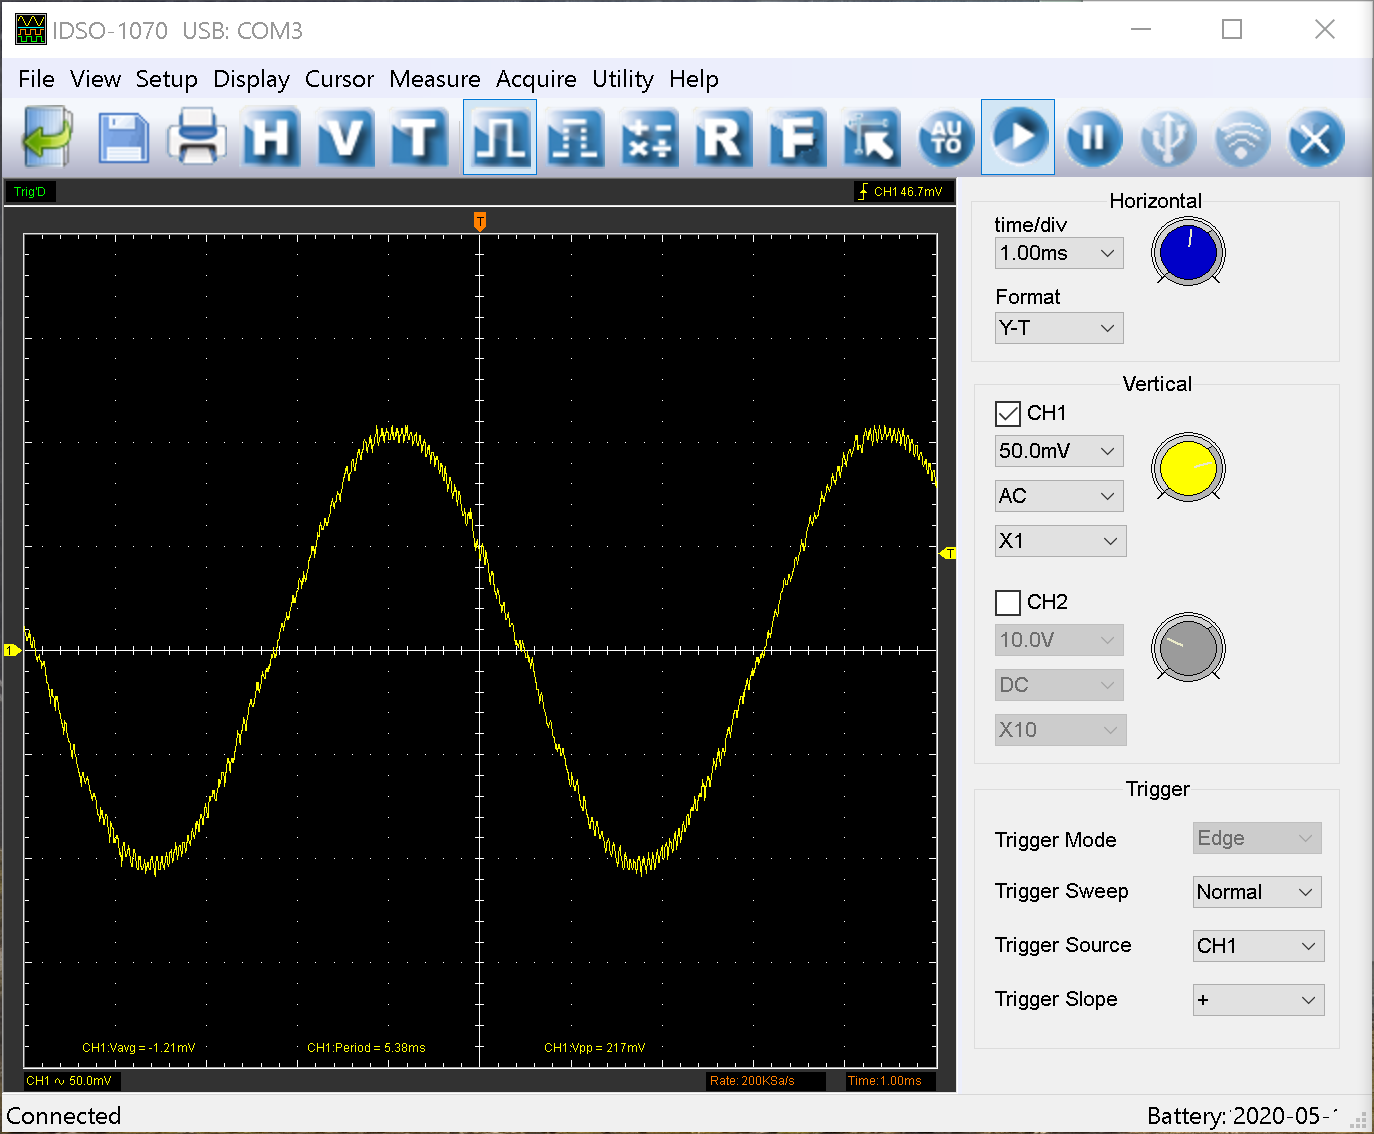Open the math operations icon

click(650, 137)
